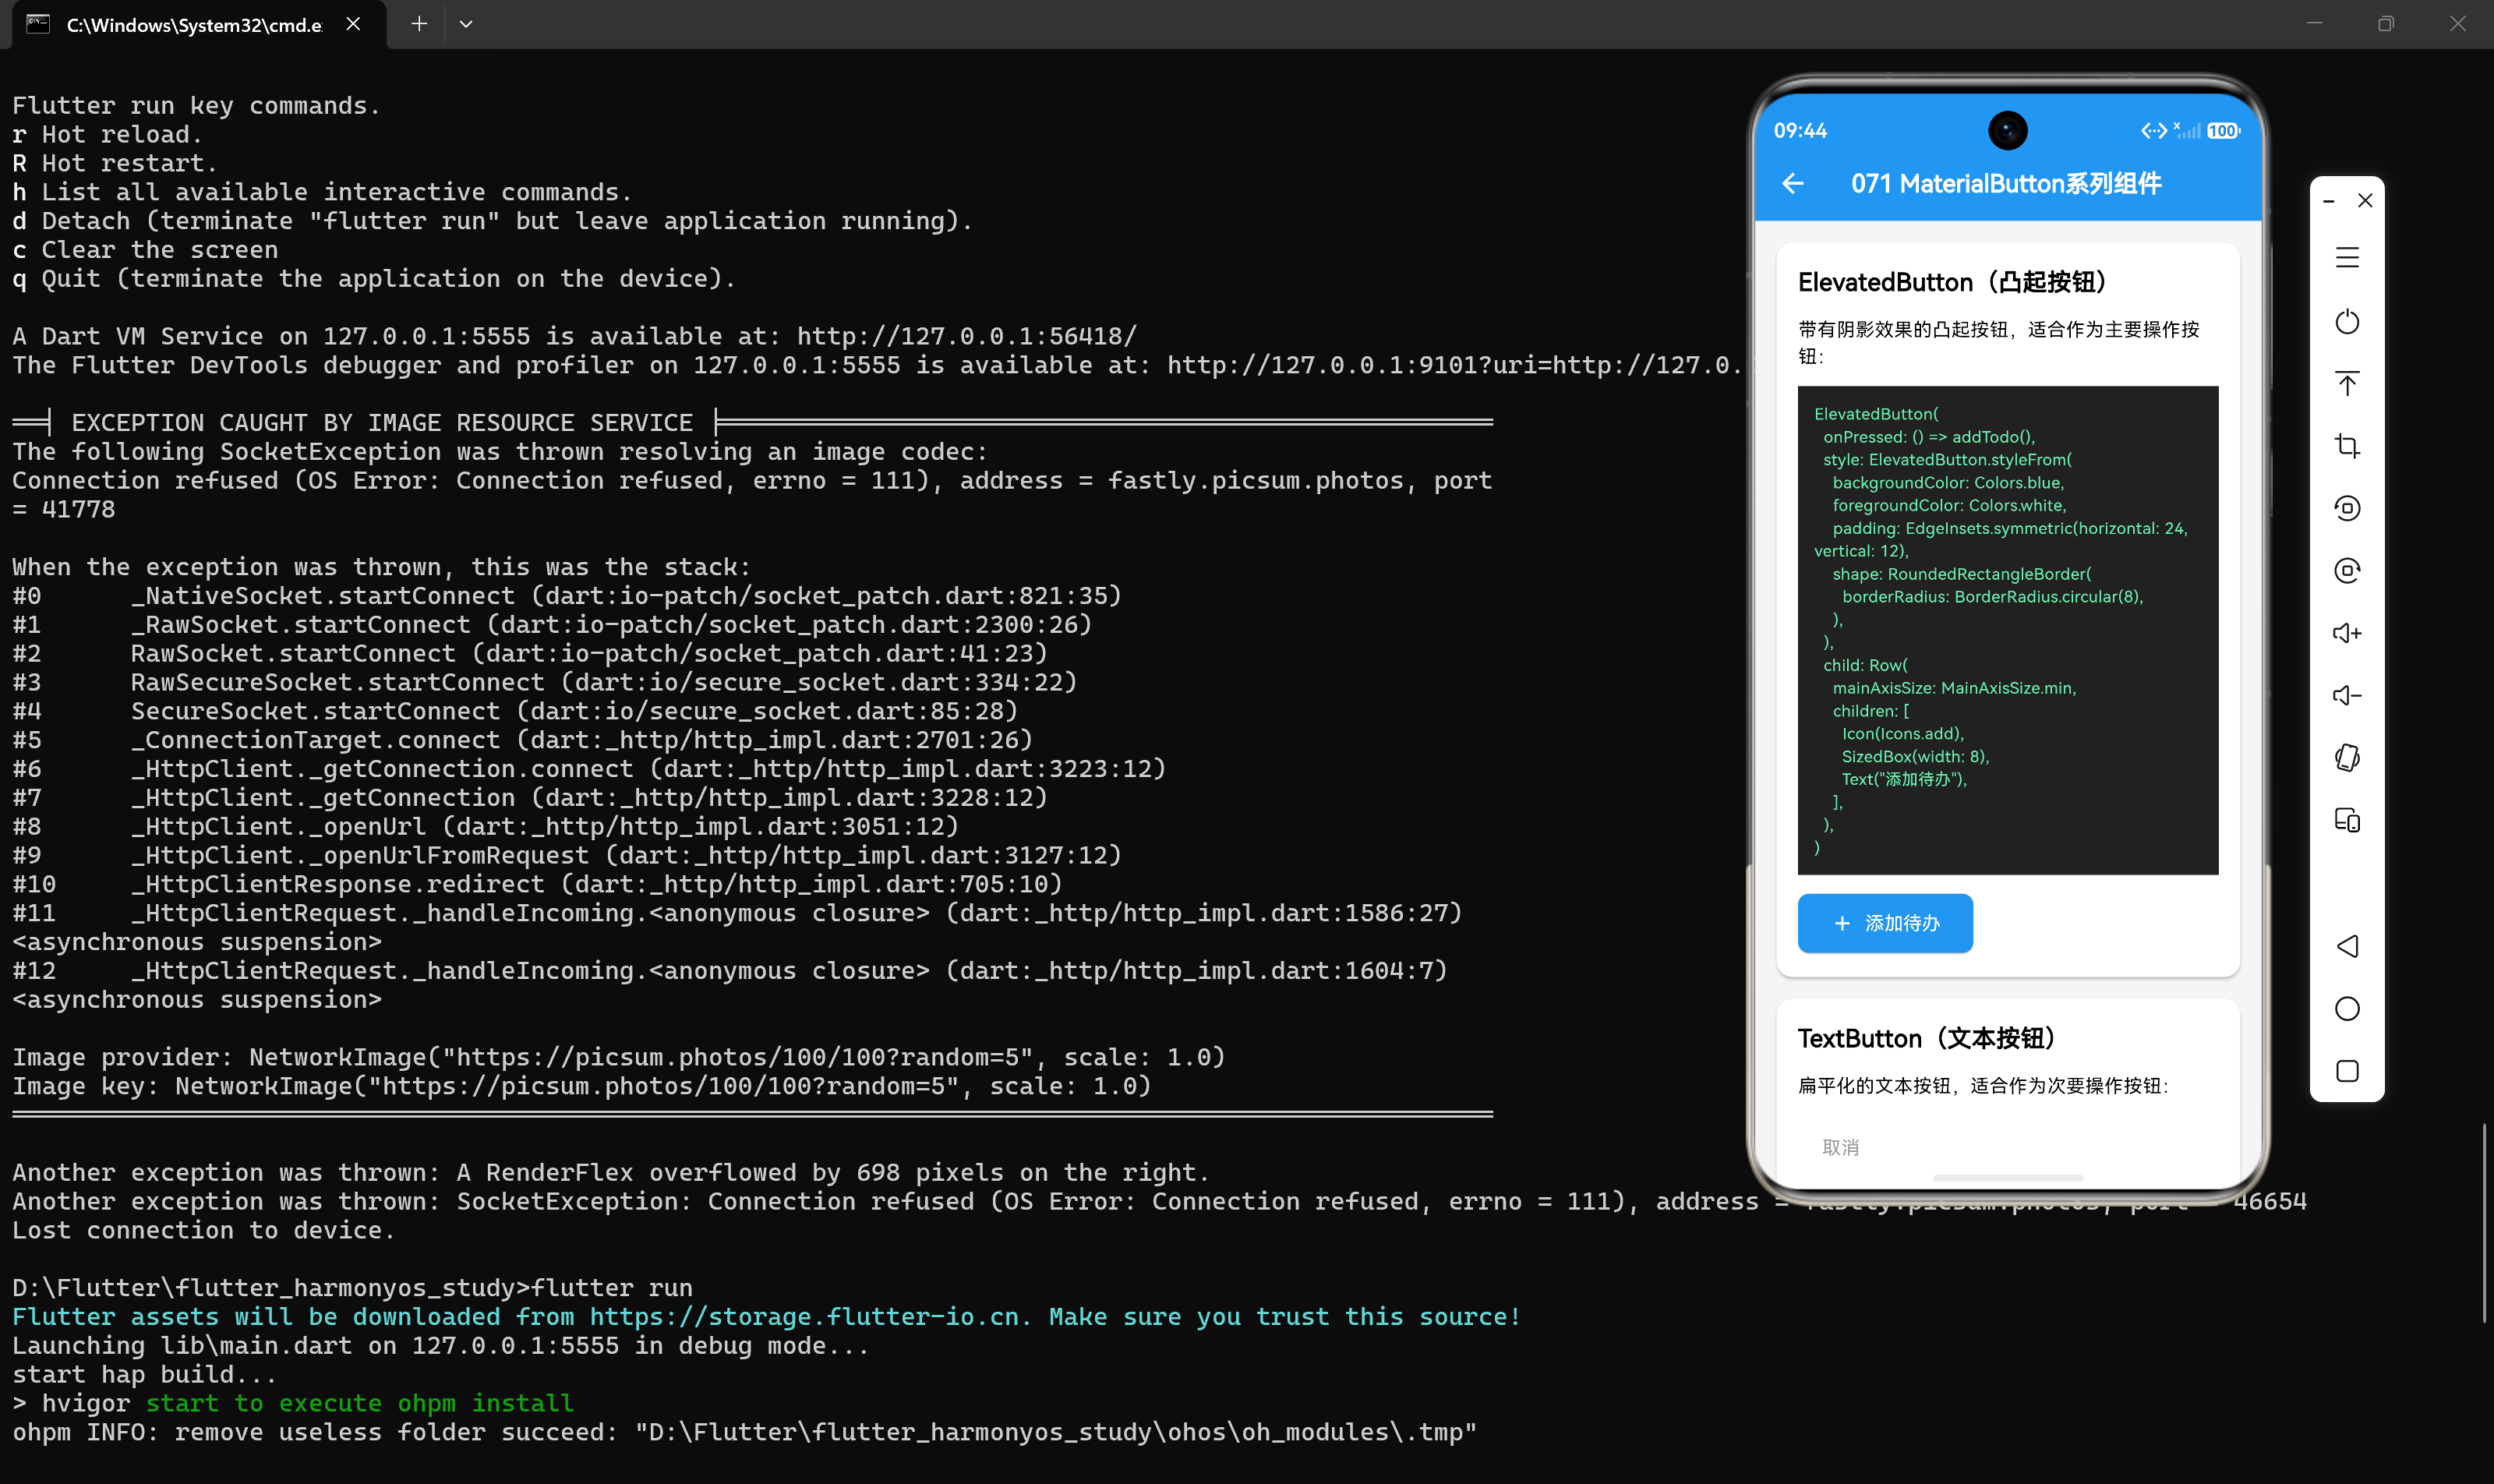
Task: Tap the emulator Recents square button
Action: [x=2347, y=1071]
